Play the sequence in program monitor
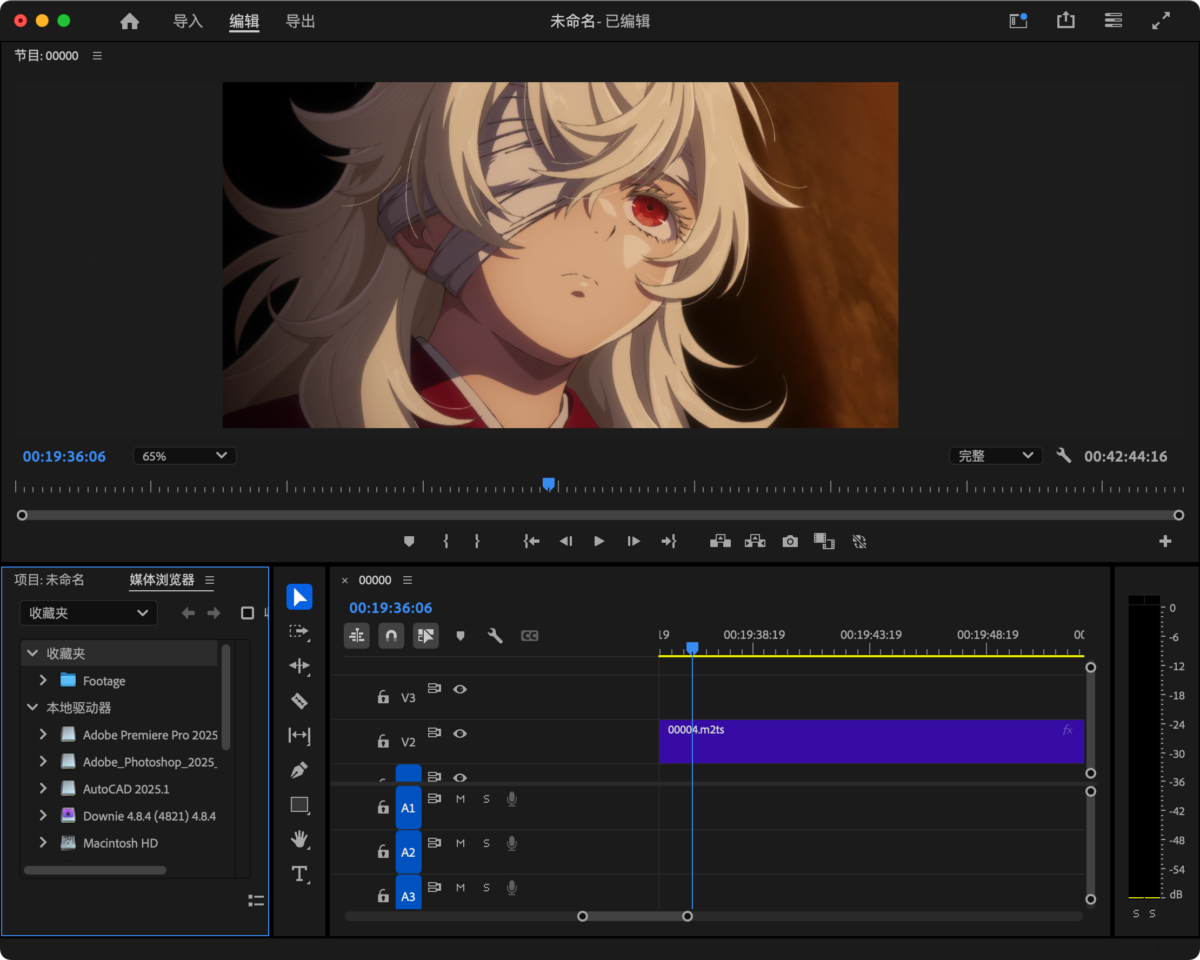This screenshot has height=960, width=1200. click(x=599, y=541)
